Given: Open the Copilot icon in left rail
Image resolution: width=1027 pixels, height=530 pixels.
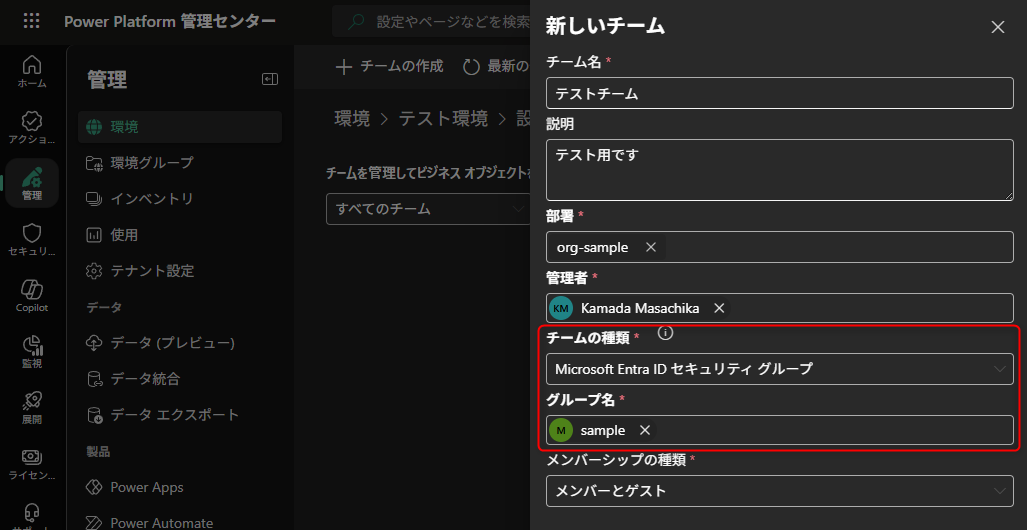Looking at the screenshot, I should tap(32, 294).
